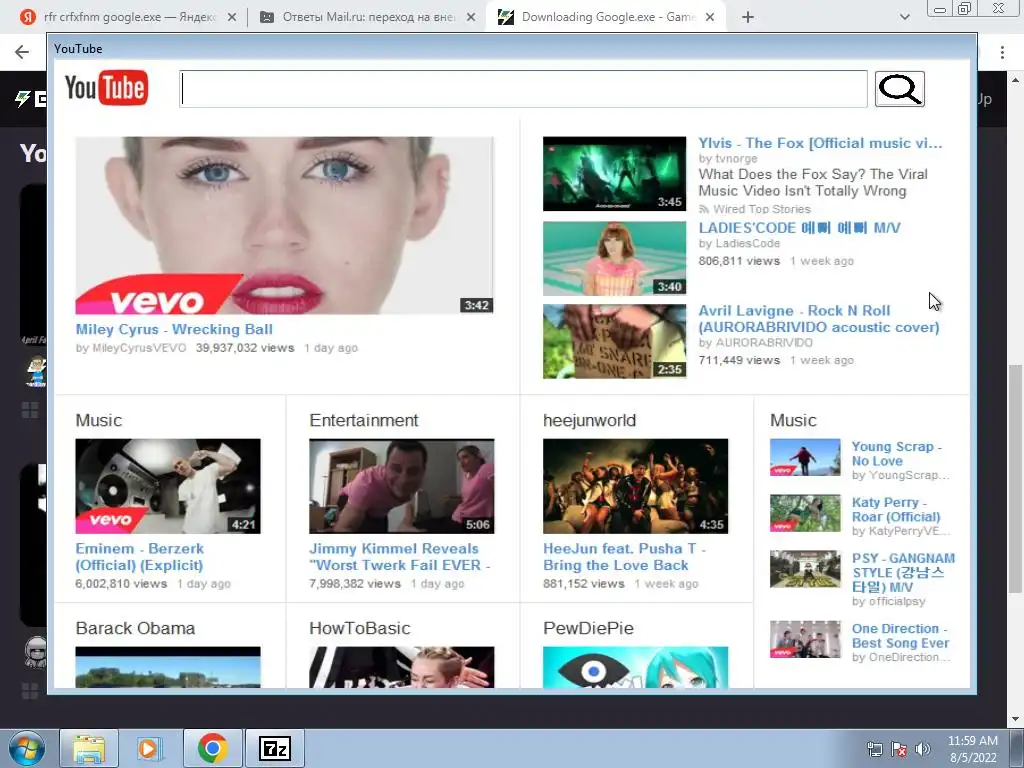
Task: Select the heejunworld channel heading
Action: 589,421
